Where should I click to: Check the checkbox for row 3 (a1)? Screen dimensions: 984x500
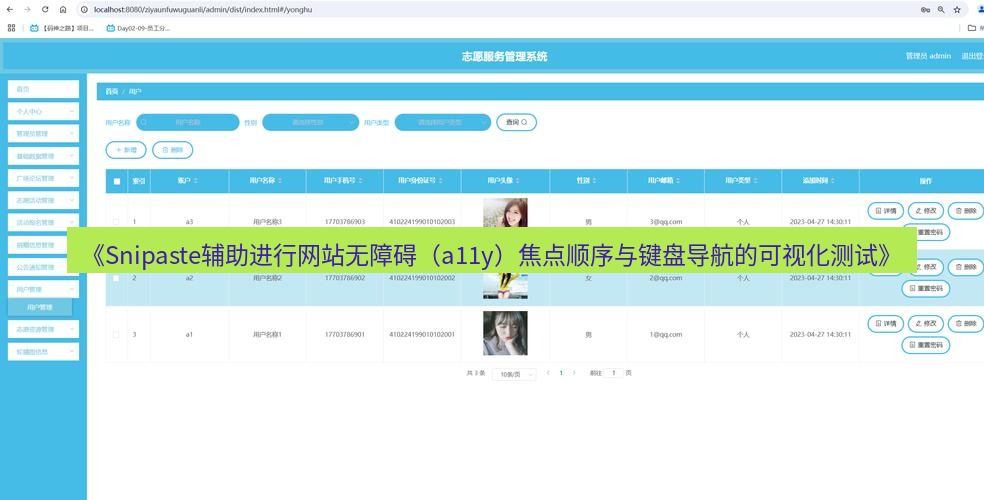coord(116,334)
